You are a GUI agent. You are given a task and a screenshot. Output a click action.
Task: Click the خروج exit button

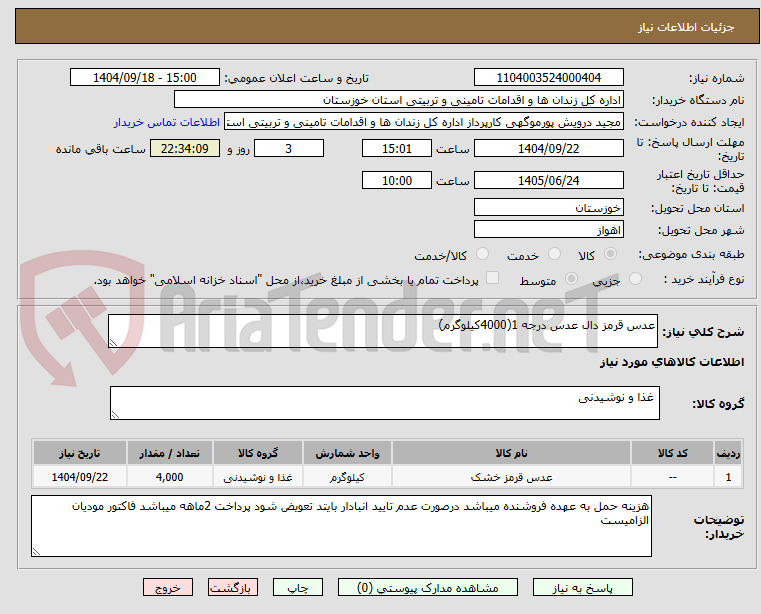coord(167,587)
